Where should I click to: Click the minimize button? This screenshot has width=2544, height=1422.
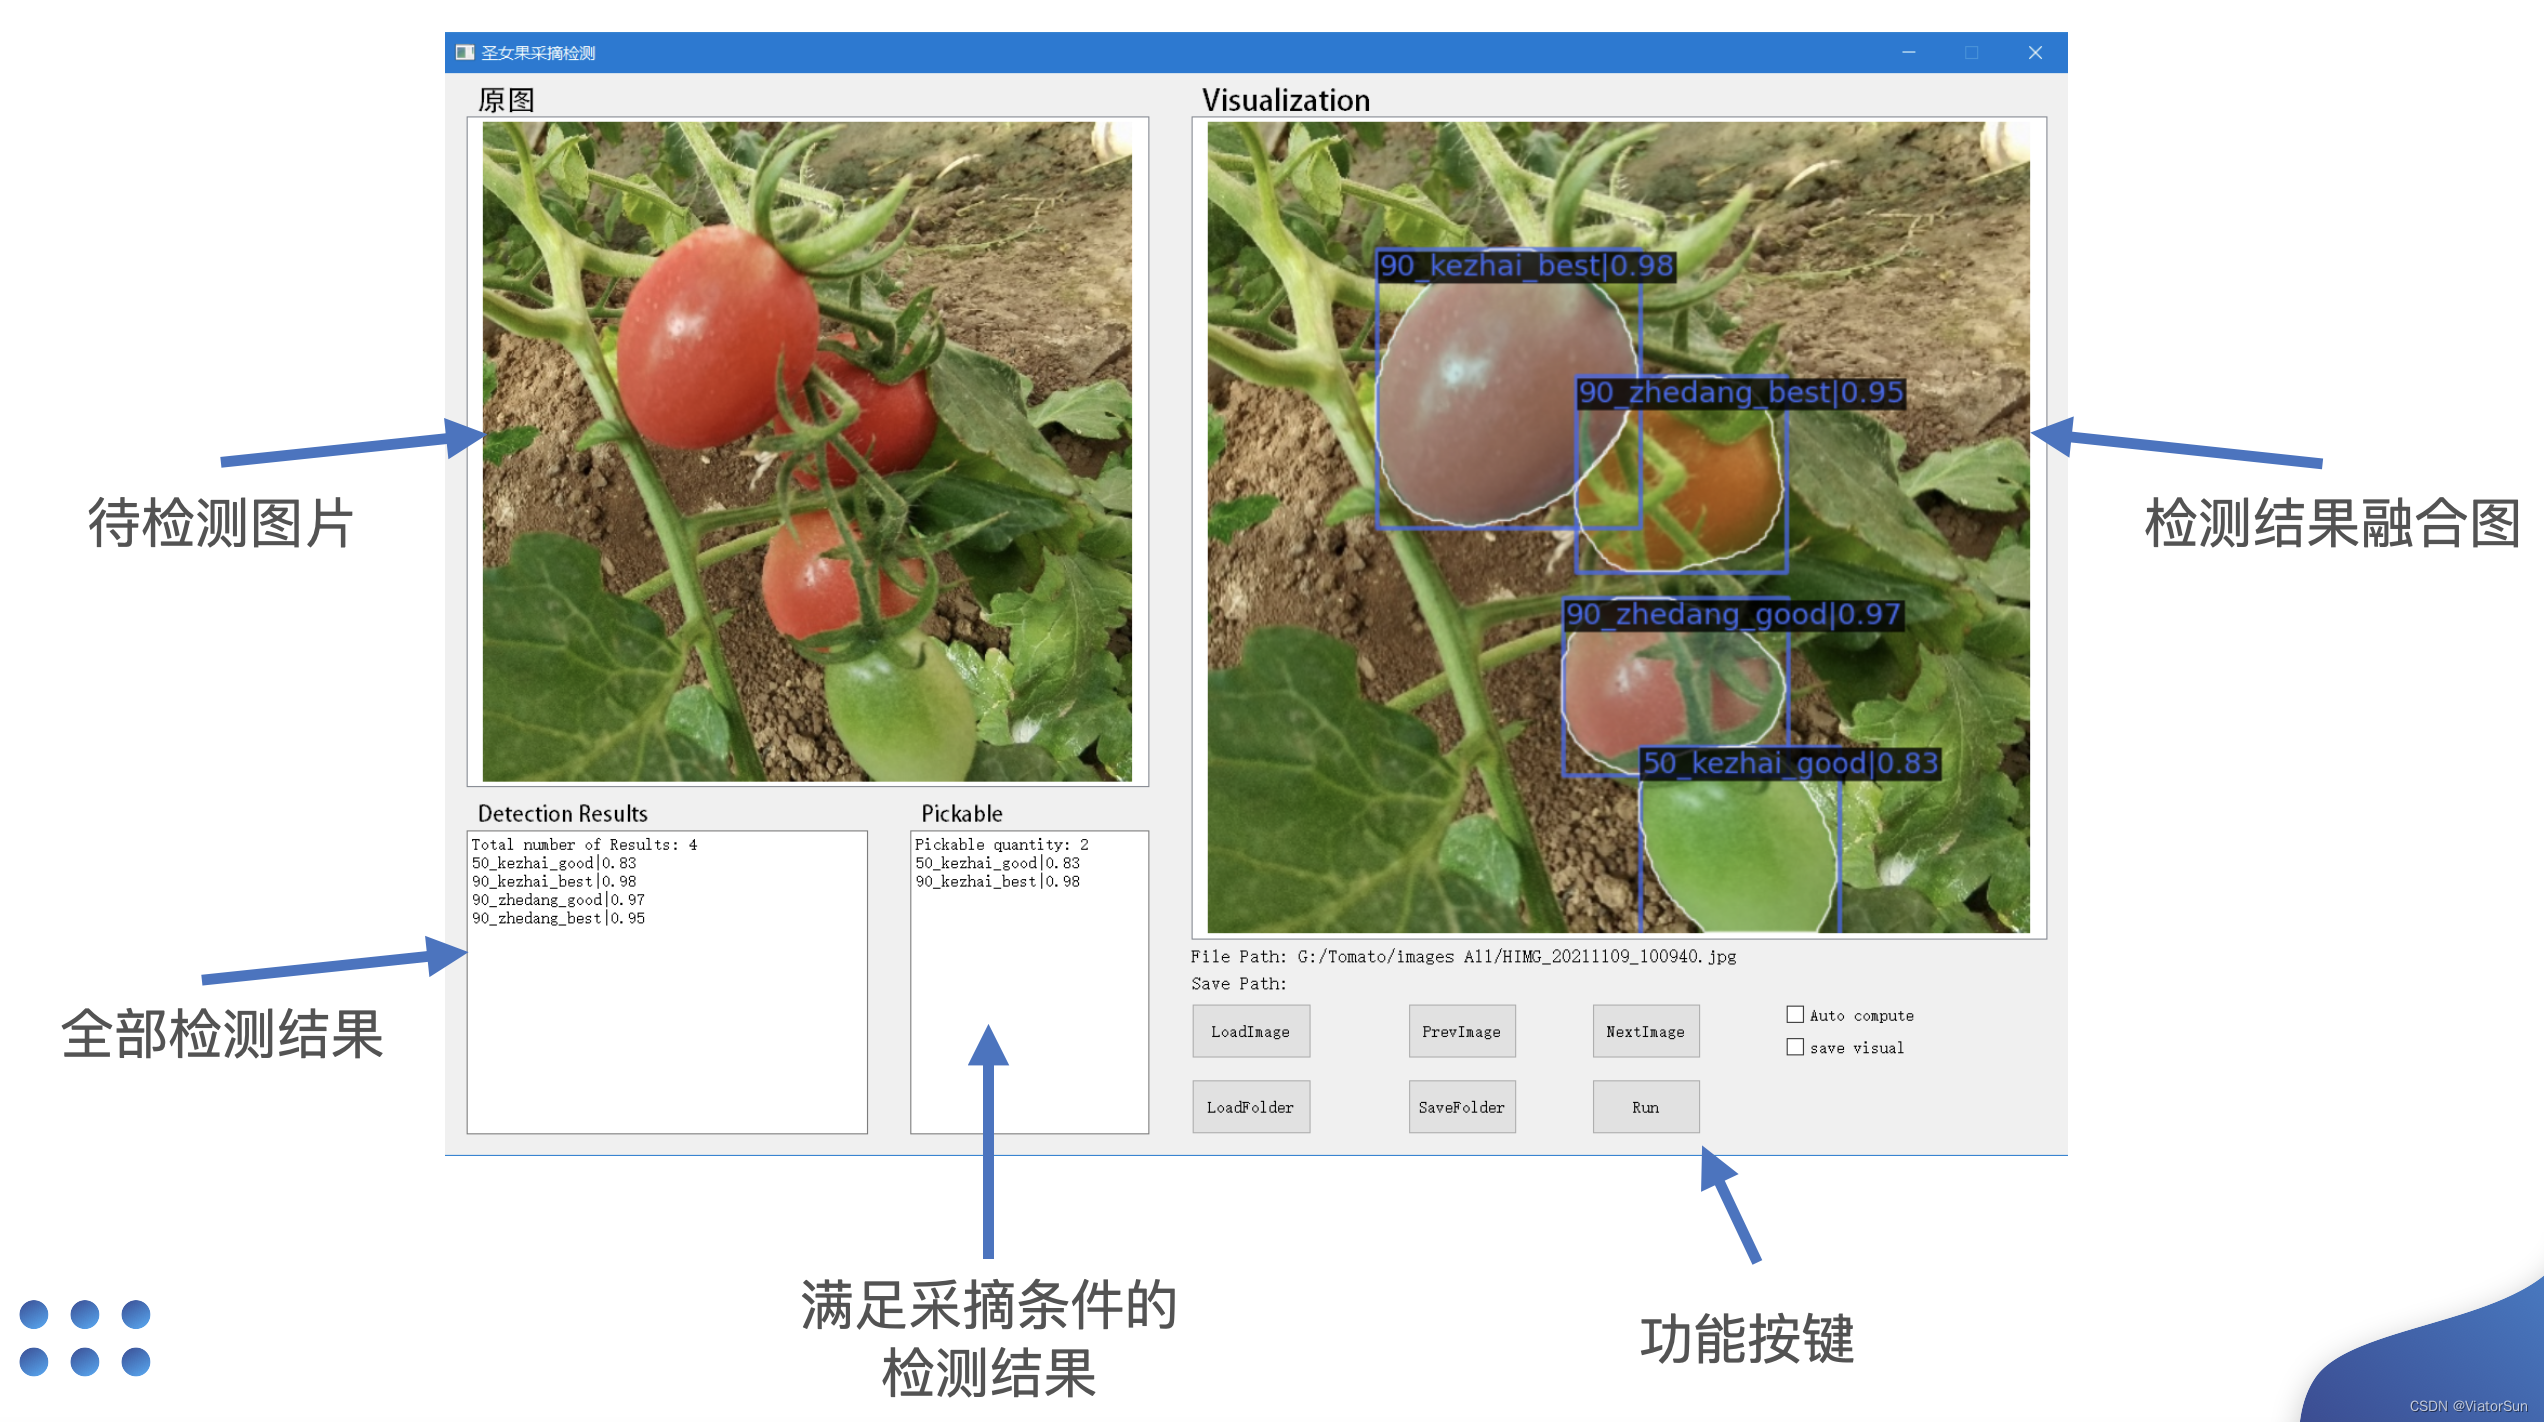pos(1909,52)
